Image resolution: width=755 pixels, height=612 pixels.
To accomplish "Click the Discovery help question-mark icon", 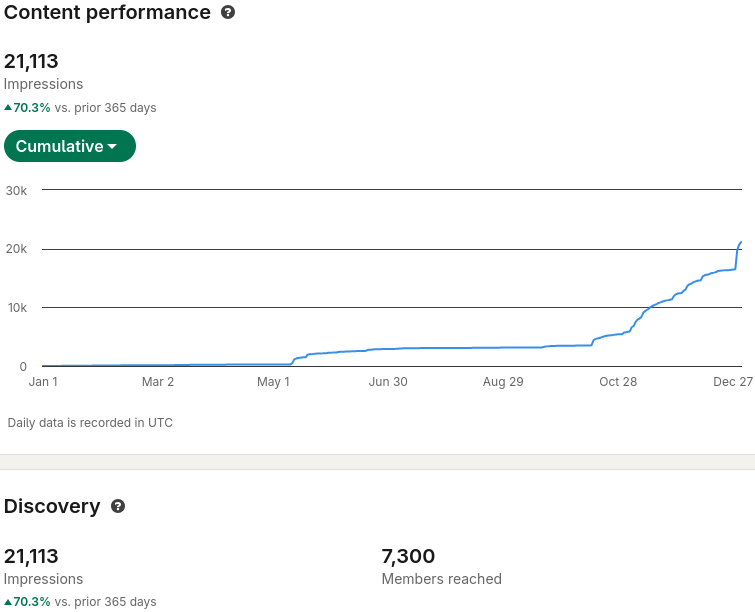I will 118,507.
